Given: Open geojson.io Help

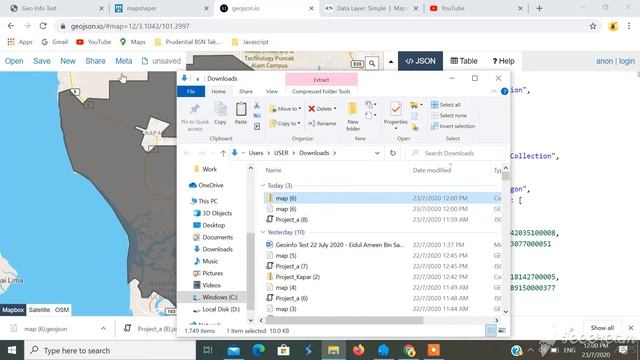Looking at the screenshot, I should tap(503, 61).
